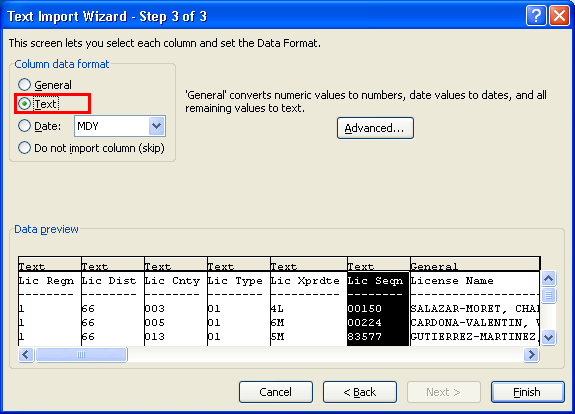Image resolution: width=575 pixels, height=414 pixels.
Task: Close the Text Import Wizard dialog
Action: coord(559,16)
